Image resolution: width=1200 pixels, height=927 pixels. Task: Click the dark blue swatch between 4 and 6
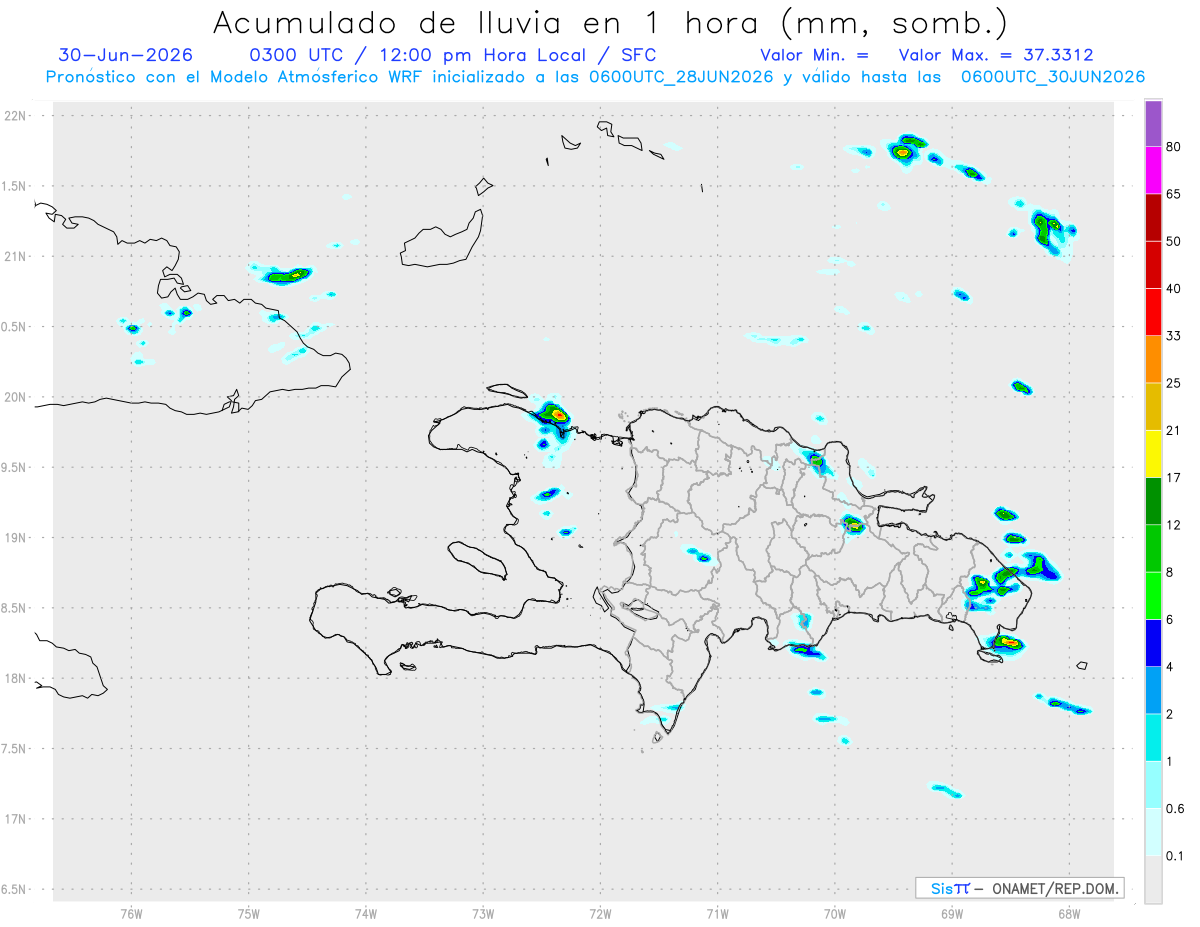1154,643
